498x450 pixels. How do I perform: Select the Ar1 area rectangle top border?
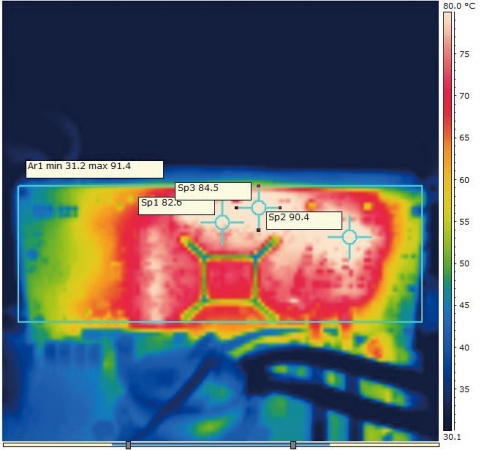(220, 186)
